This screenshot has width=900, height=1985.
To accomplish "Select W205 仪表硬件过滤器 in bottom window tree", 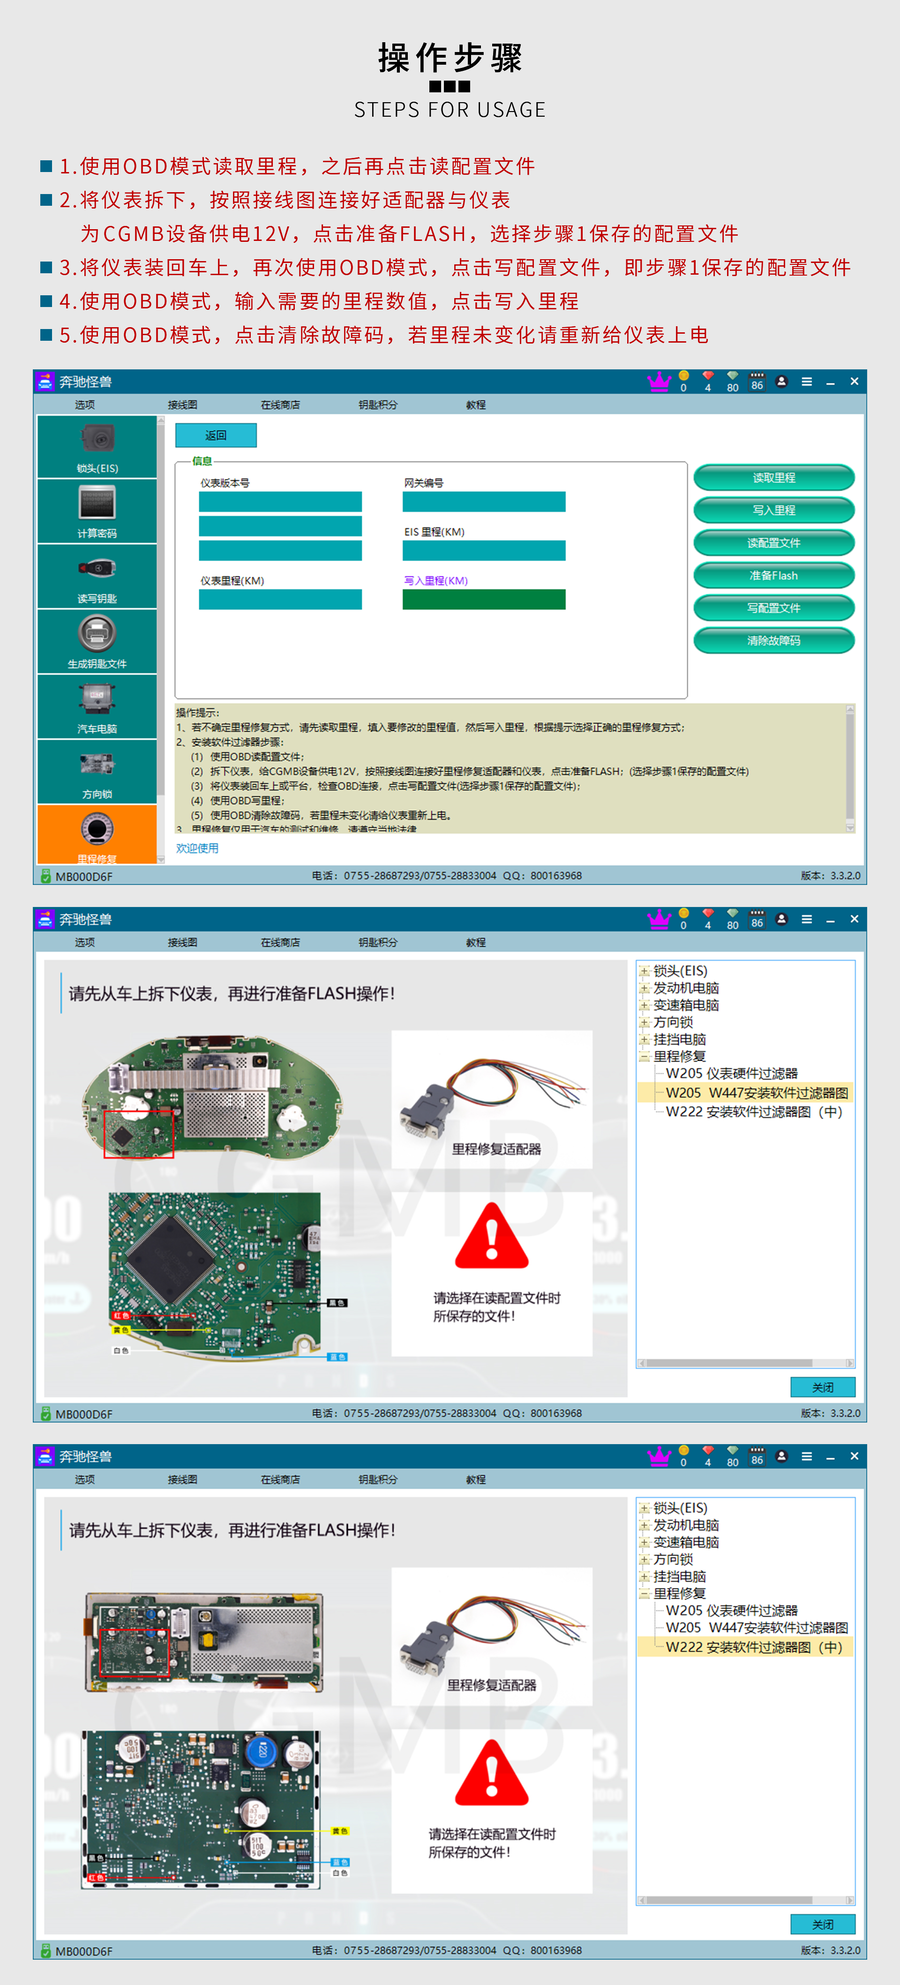I will point(731,1611).
